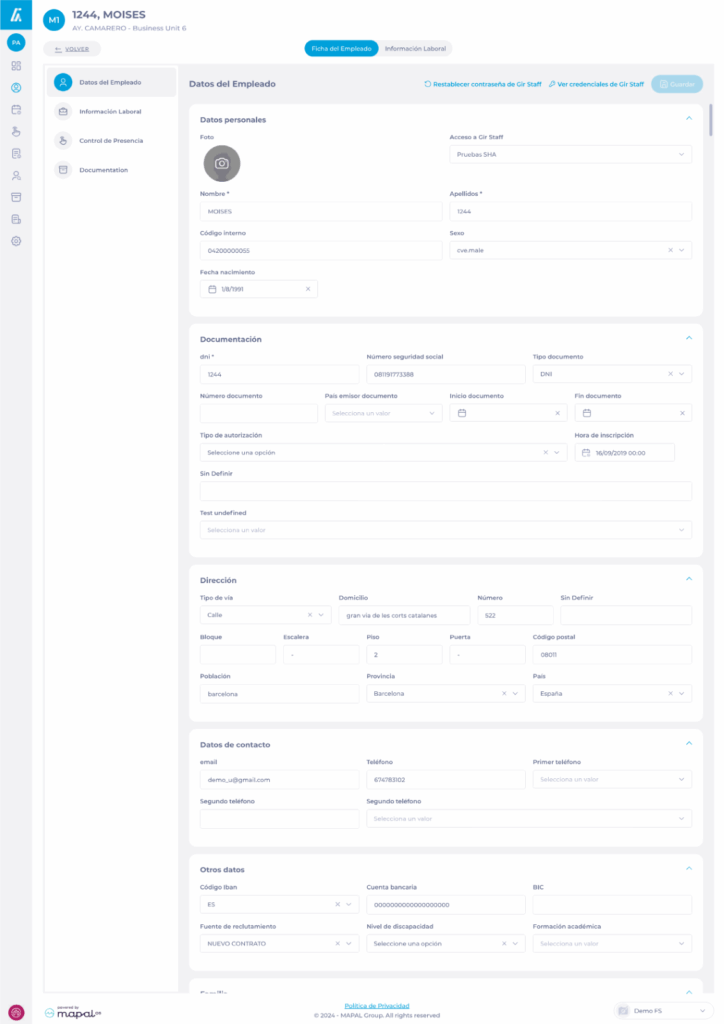Open the settings gear in left sidebar
Screen dimensions: 724x1024
[x=16, y=241]
